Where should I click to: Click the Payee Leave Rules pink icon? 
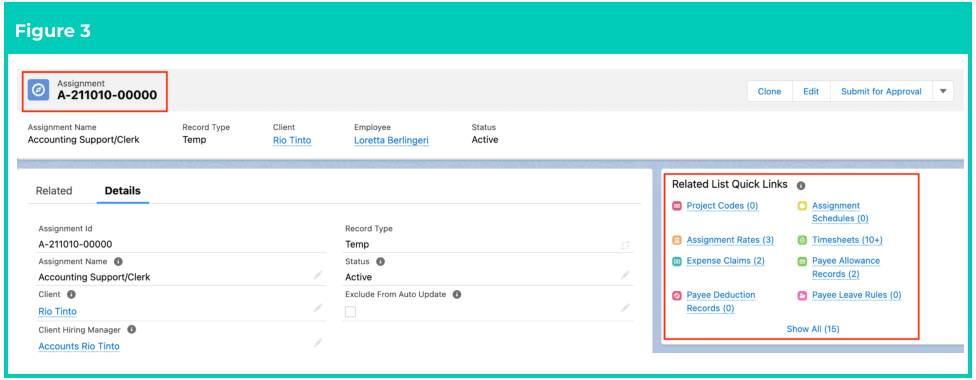[802, 295]
